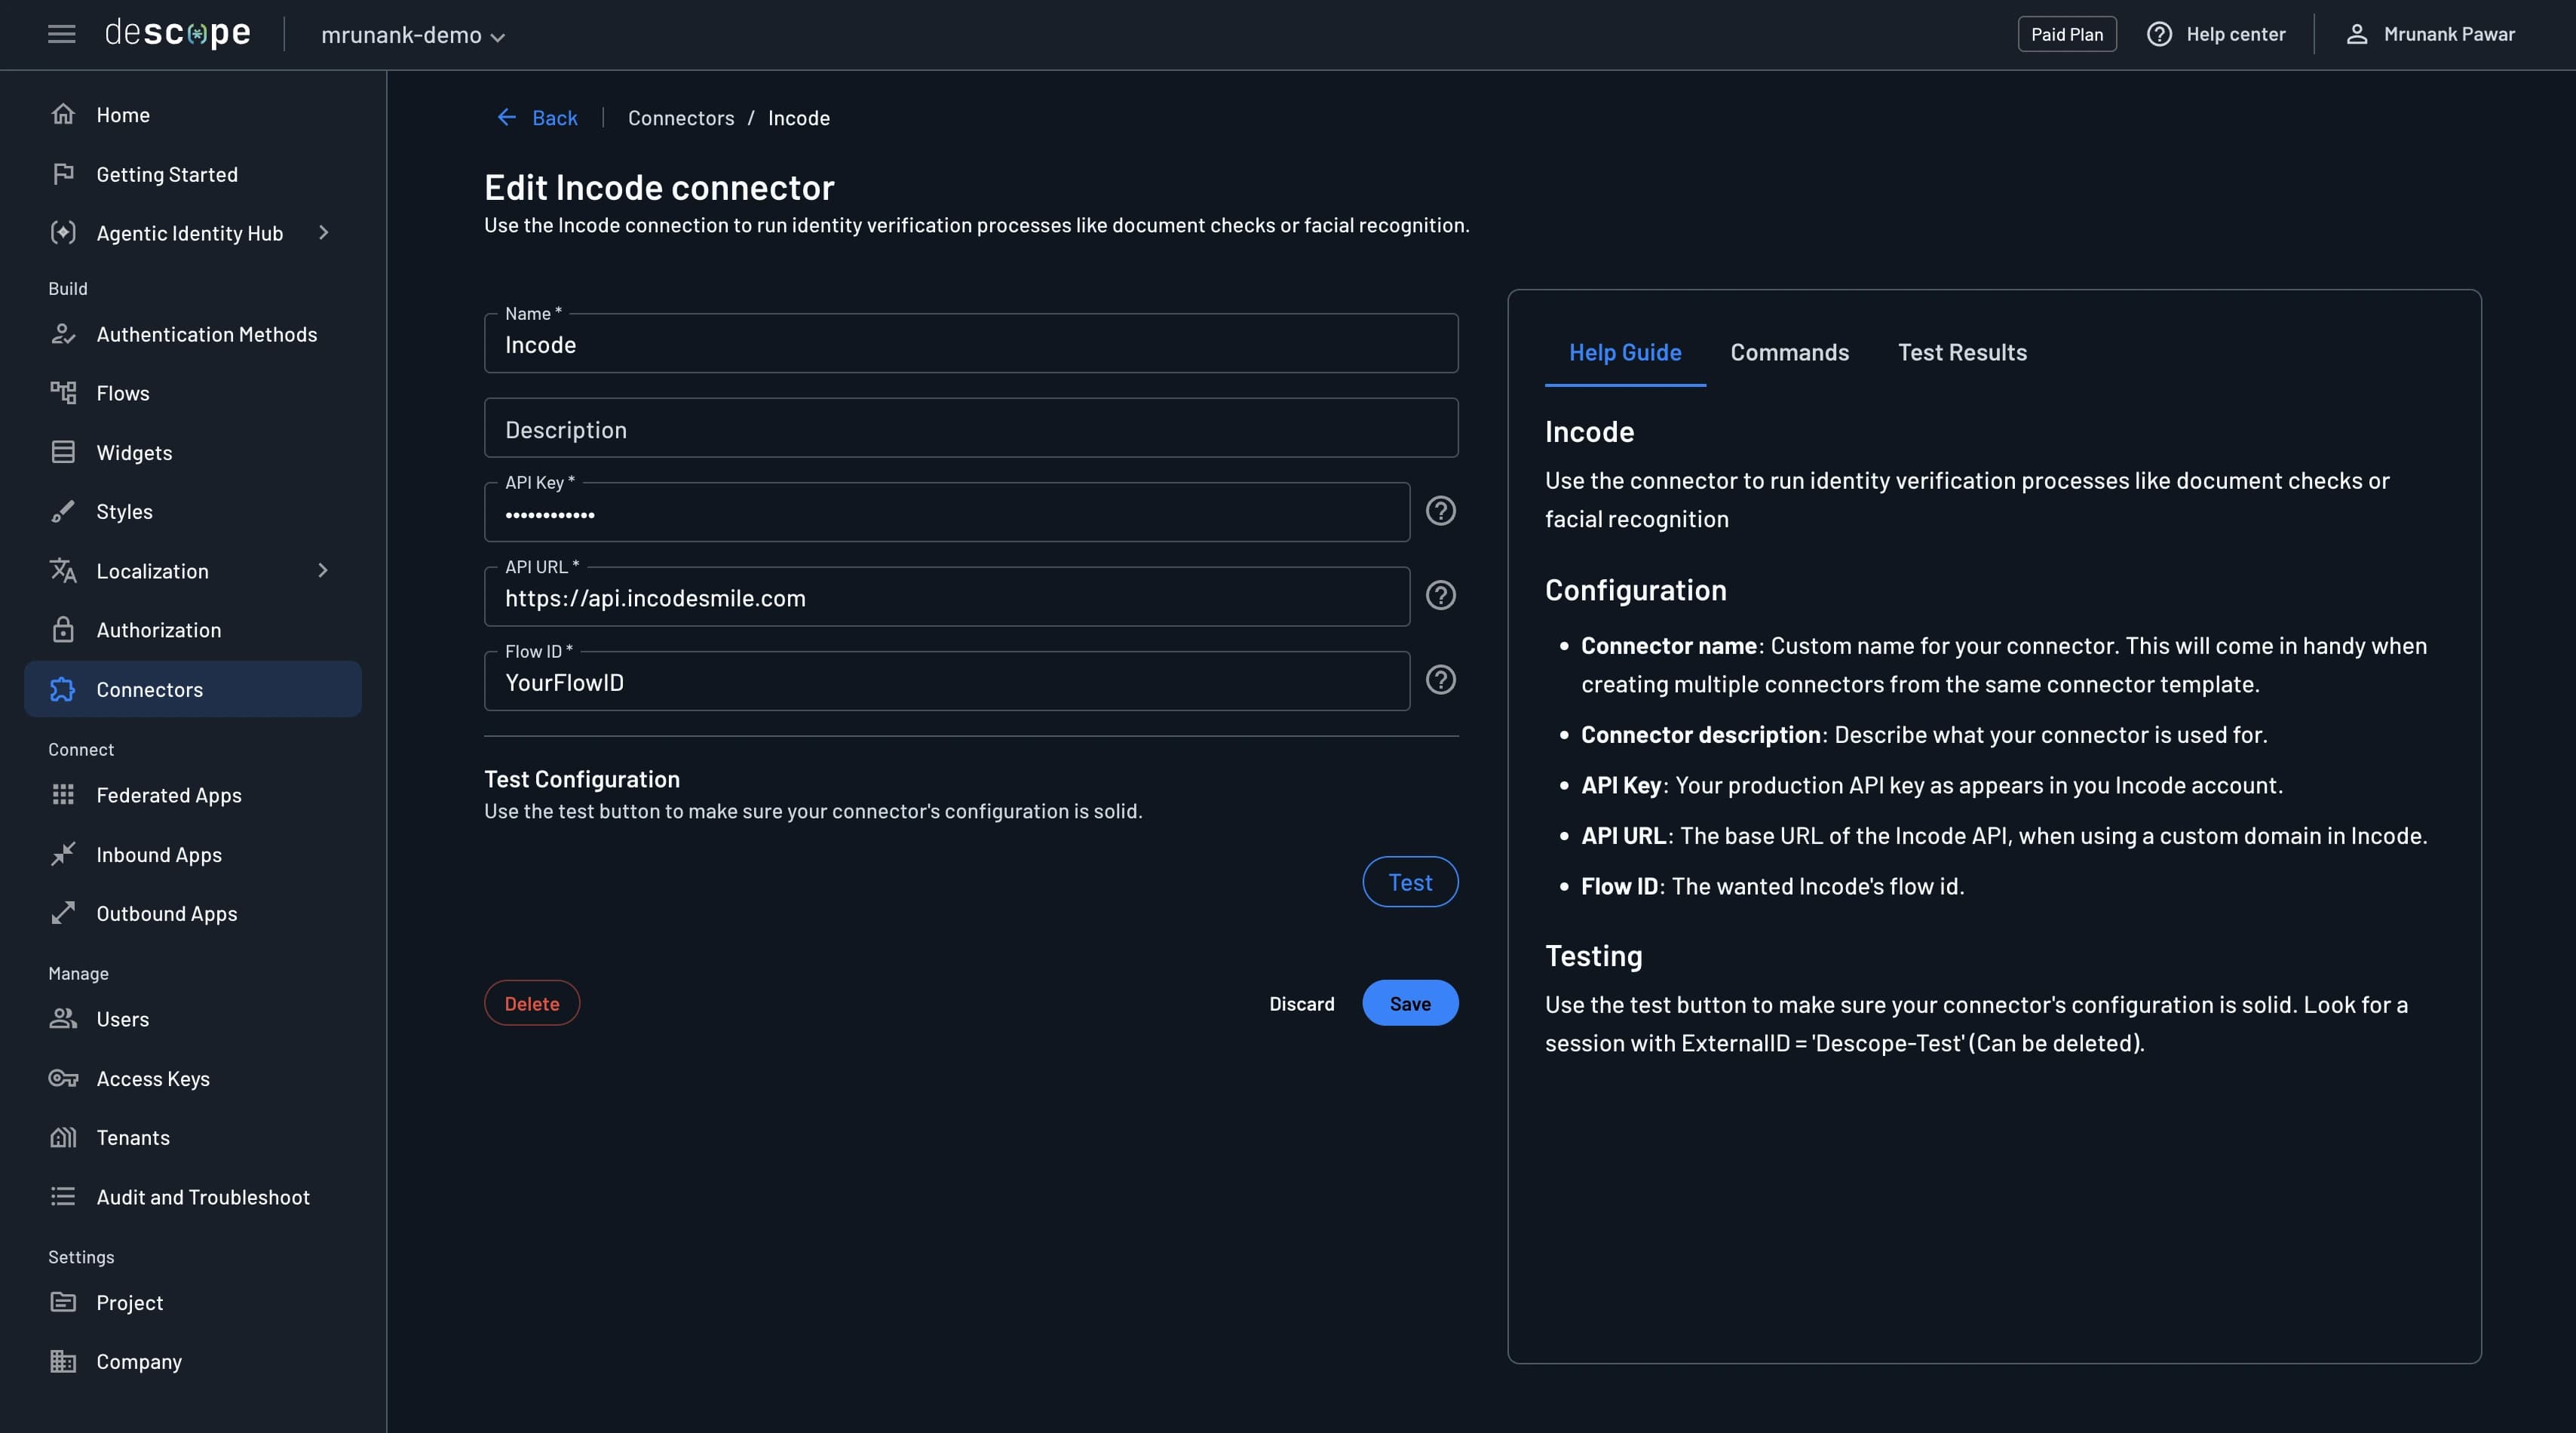This screenshot has height=1433, width=2576.
Task: Open Federated Apps under Connect
Action: pyautogui.click(x=169, y=795)
